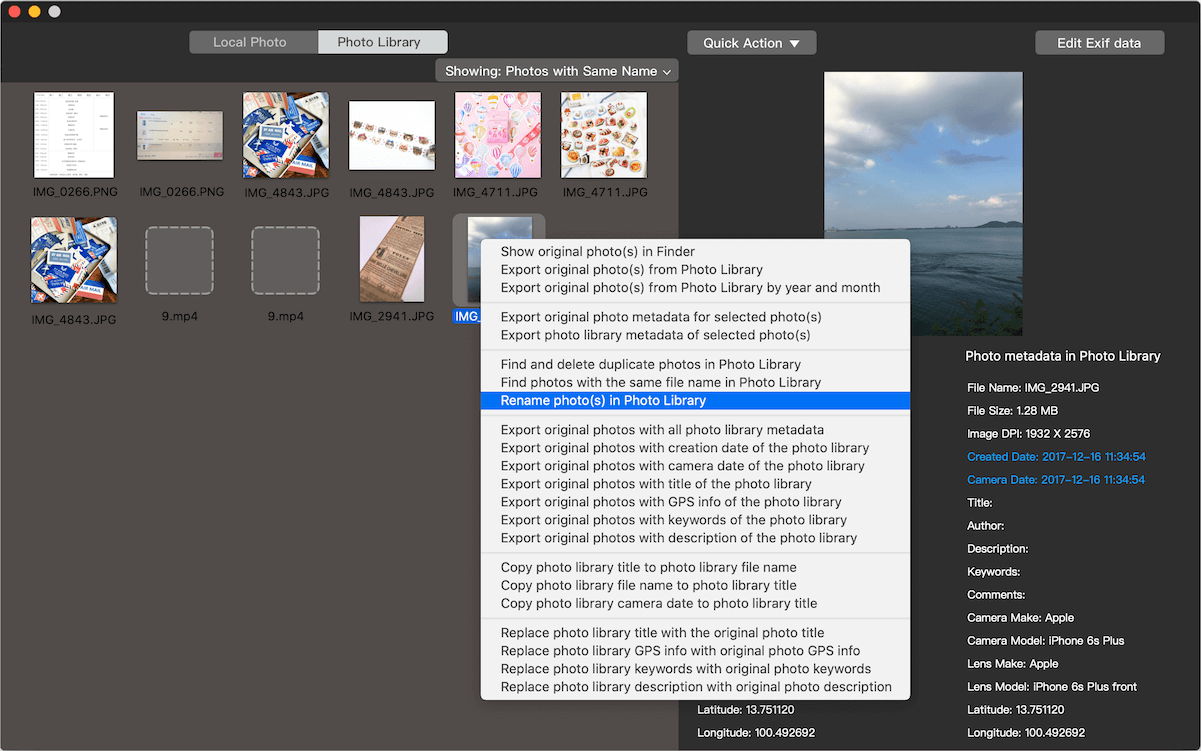The height and width of the screenshot is (751, 1201).
Task: Select the IMG_4843.JPG thumbnail in second row
Action: pyautogui.click(x=74, y=260)
